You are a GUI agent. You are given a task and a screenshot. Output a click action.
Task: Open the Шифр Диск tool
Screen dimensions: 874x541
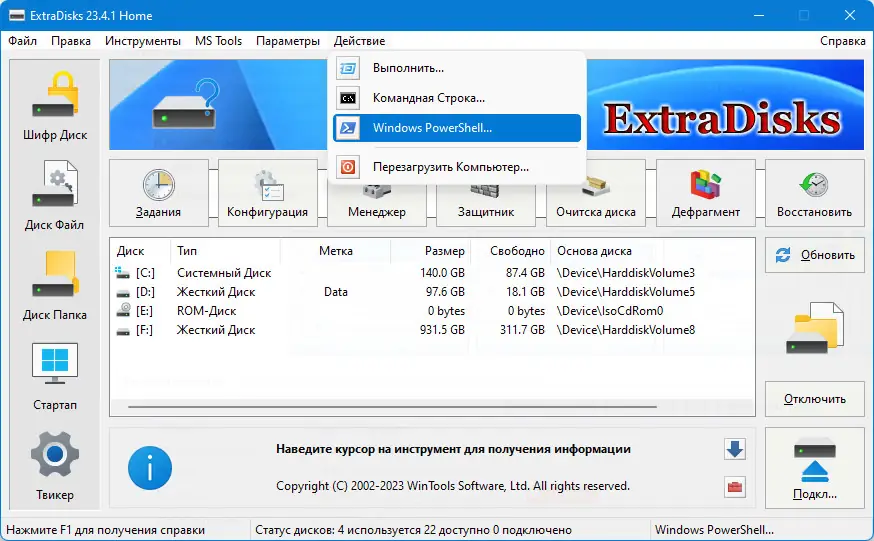(x=55, y=106)
